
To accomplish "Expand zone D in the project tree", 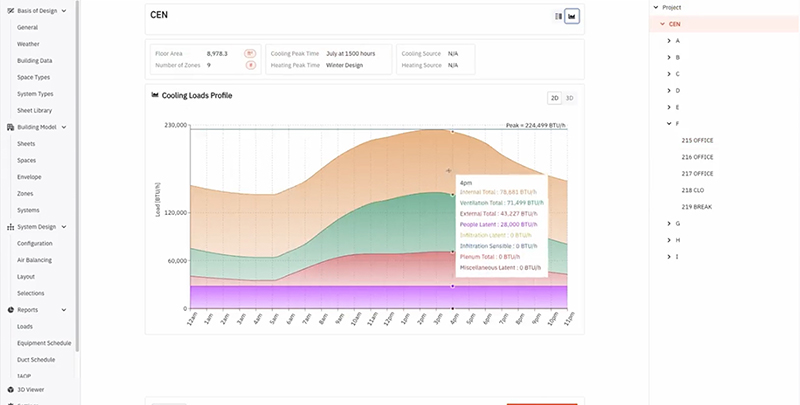I will point(669,90).
